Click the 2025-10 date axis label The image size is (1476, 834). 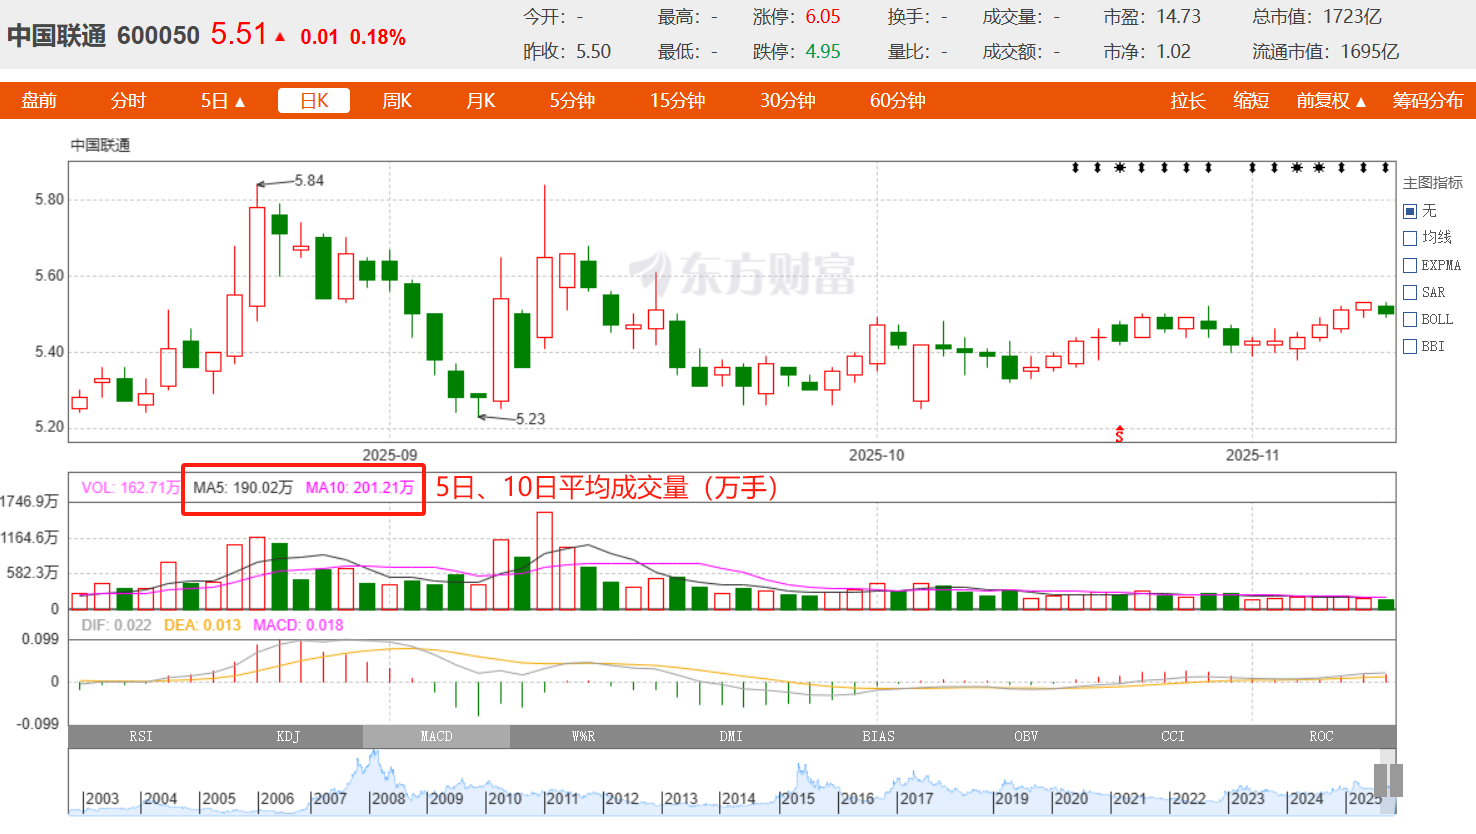877,455
